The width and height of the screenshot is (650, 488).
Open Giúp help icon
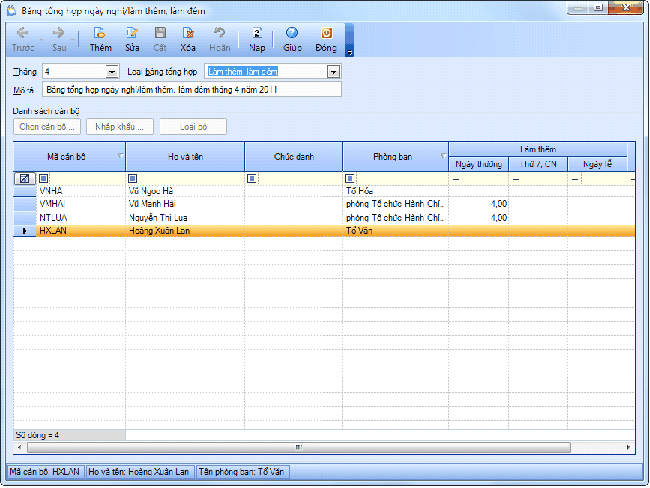[x=292, y=33]
